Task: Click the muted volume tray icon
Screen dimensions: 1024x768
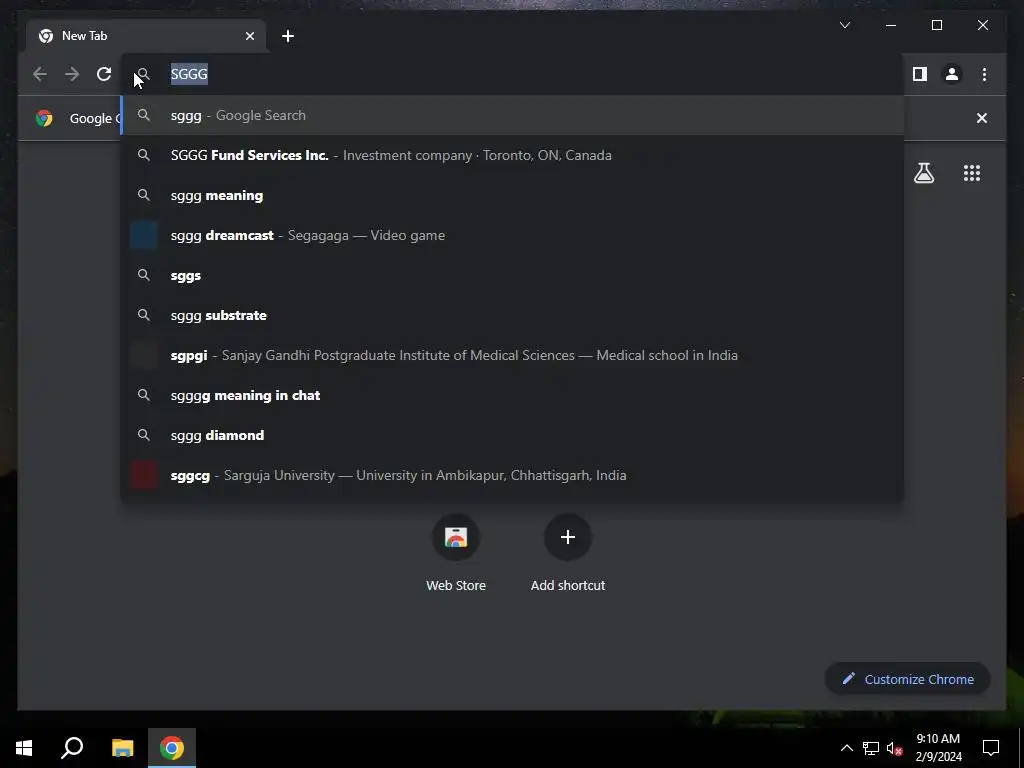Action: tap(894, 748)
